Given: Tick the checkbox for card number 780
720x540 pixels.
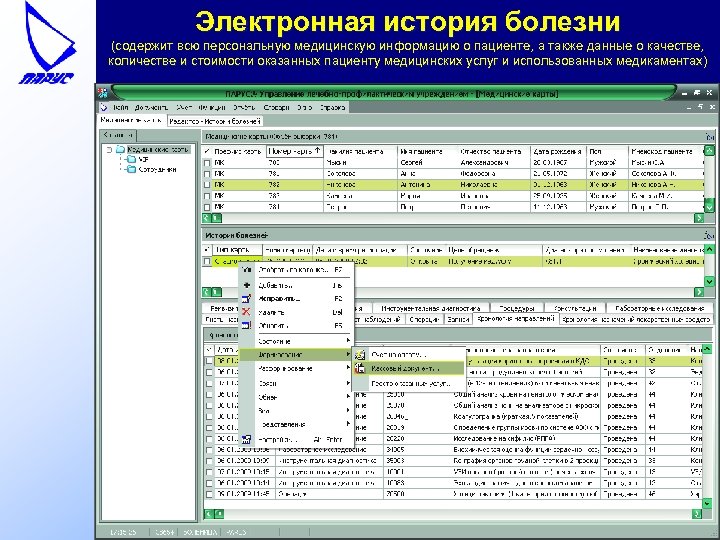Looking at the screenshot, I should (207, 163).
